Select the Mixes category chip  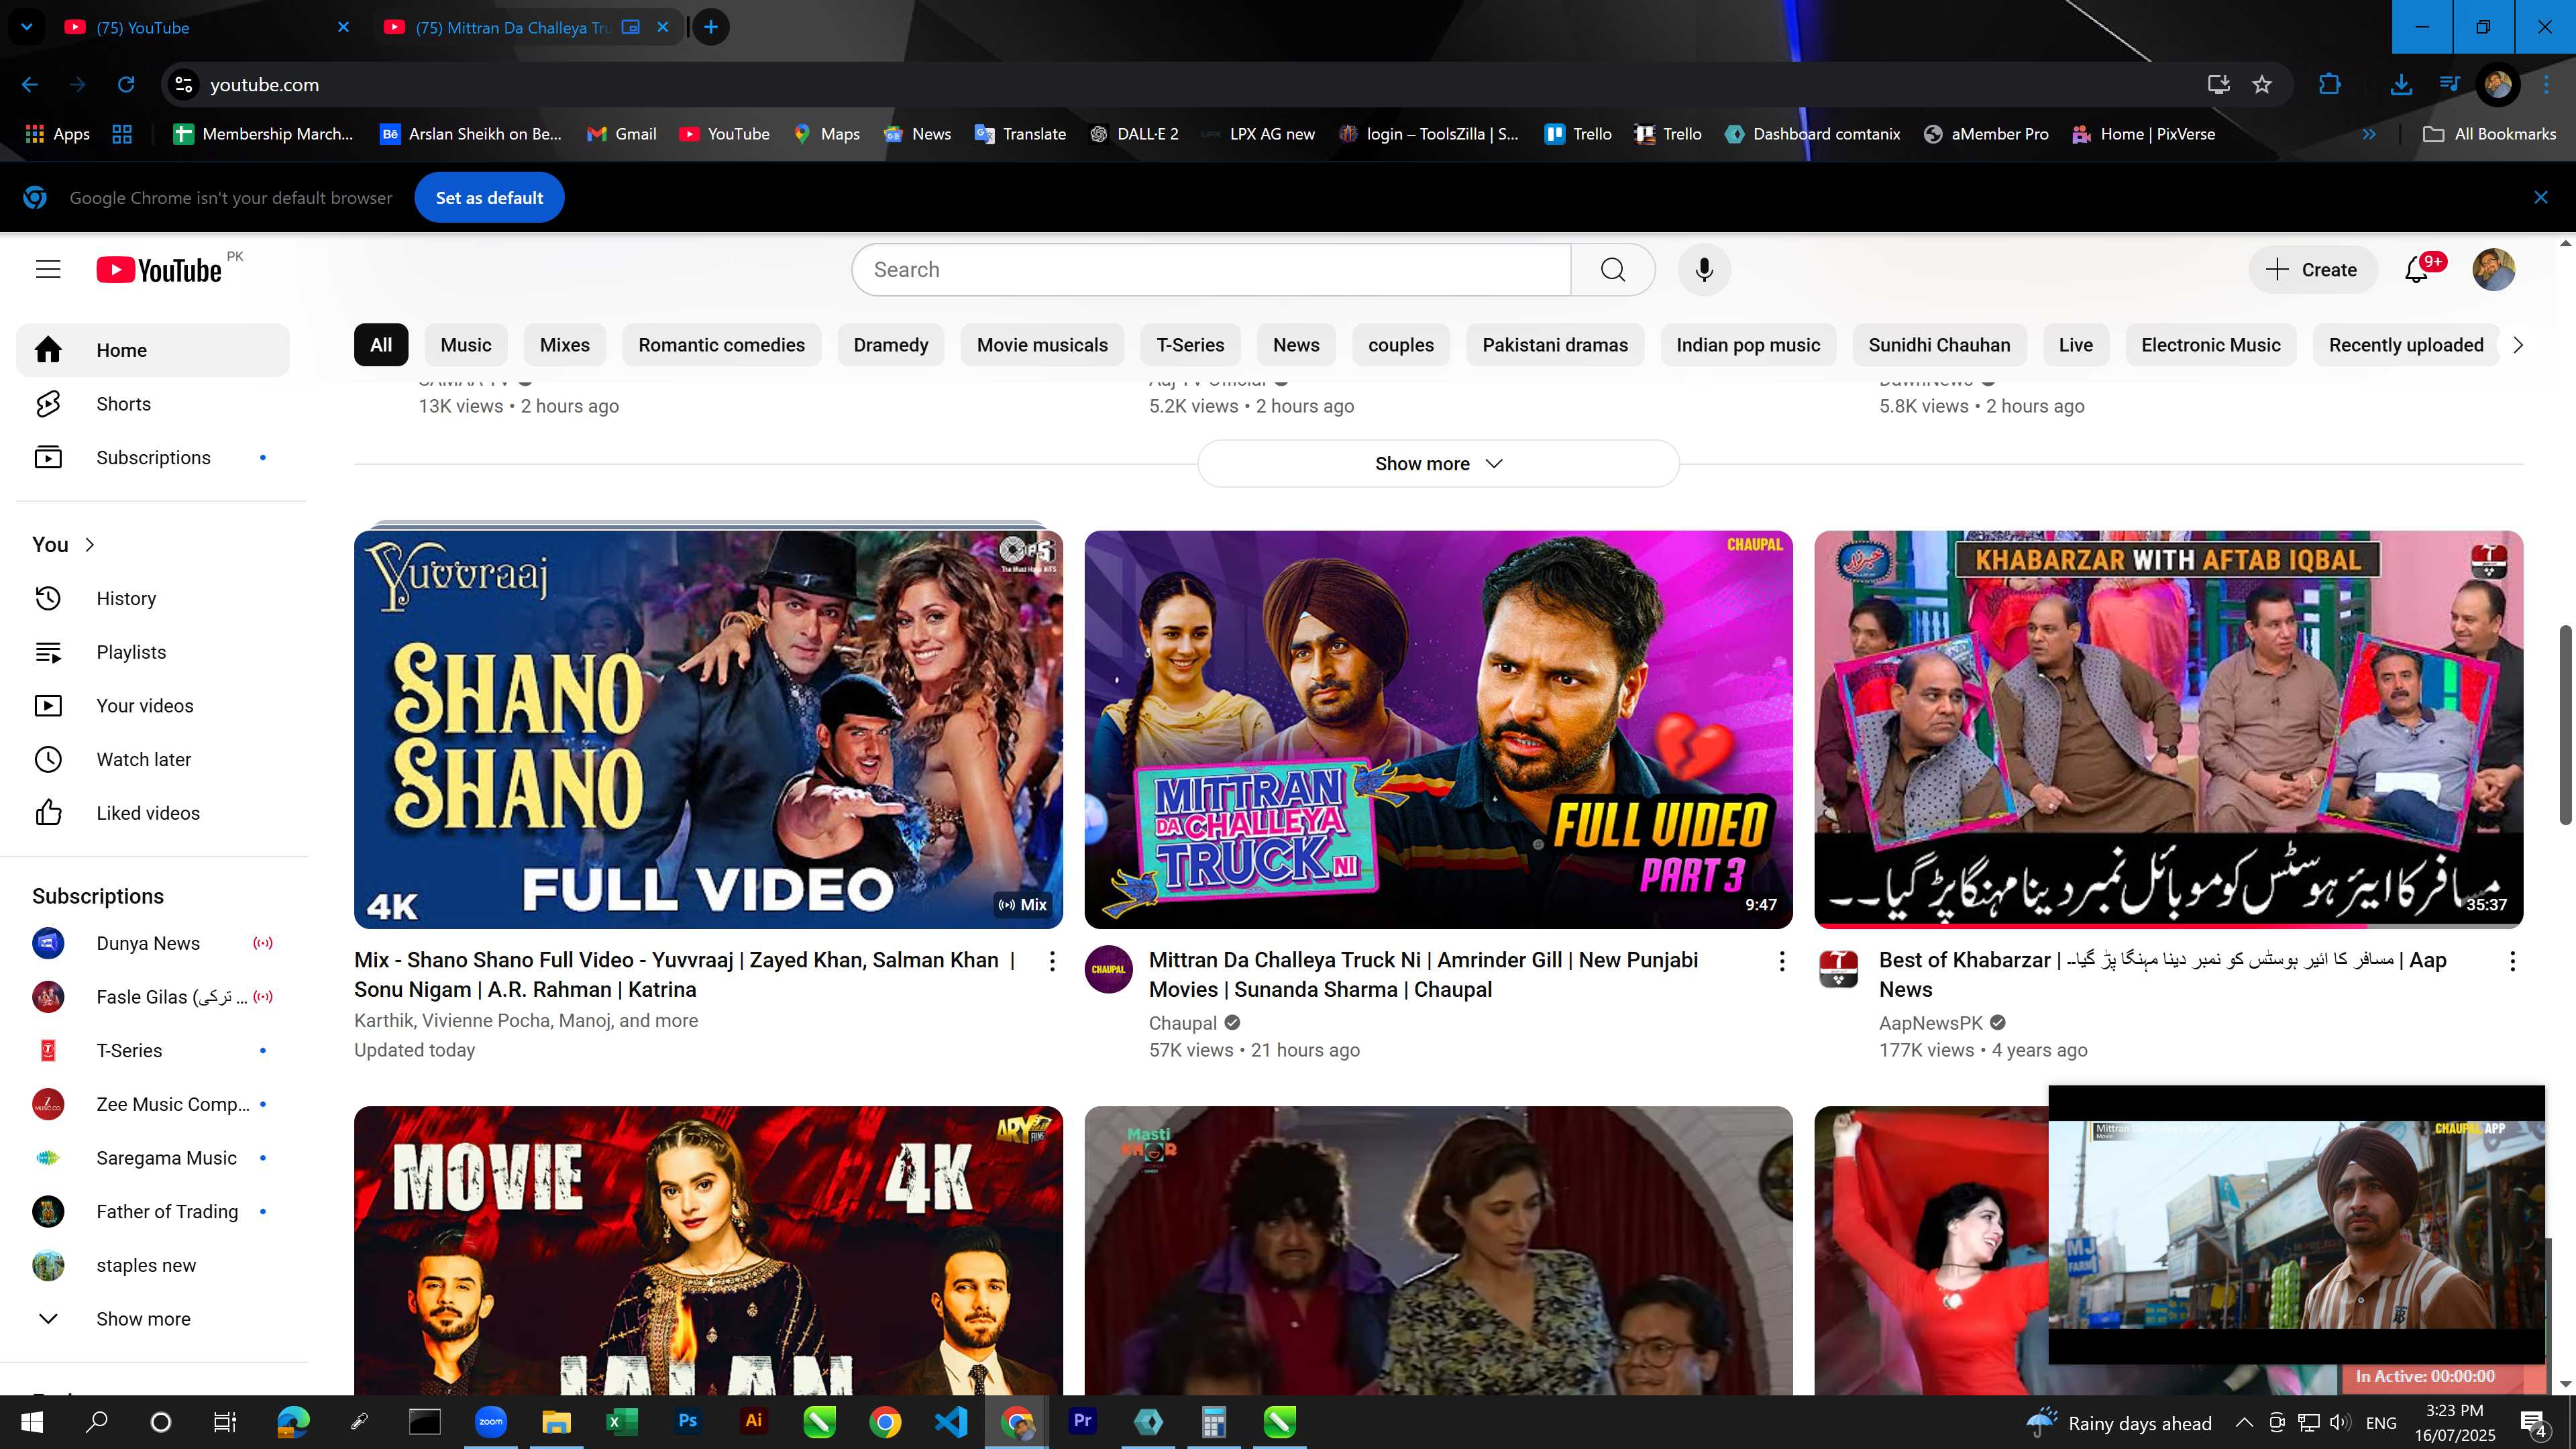[565, 345]
